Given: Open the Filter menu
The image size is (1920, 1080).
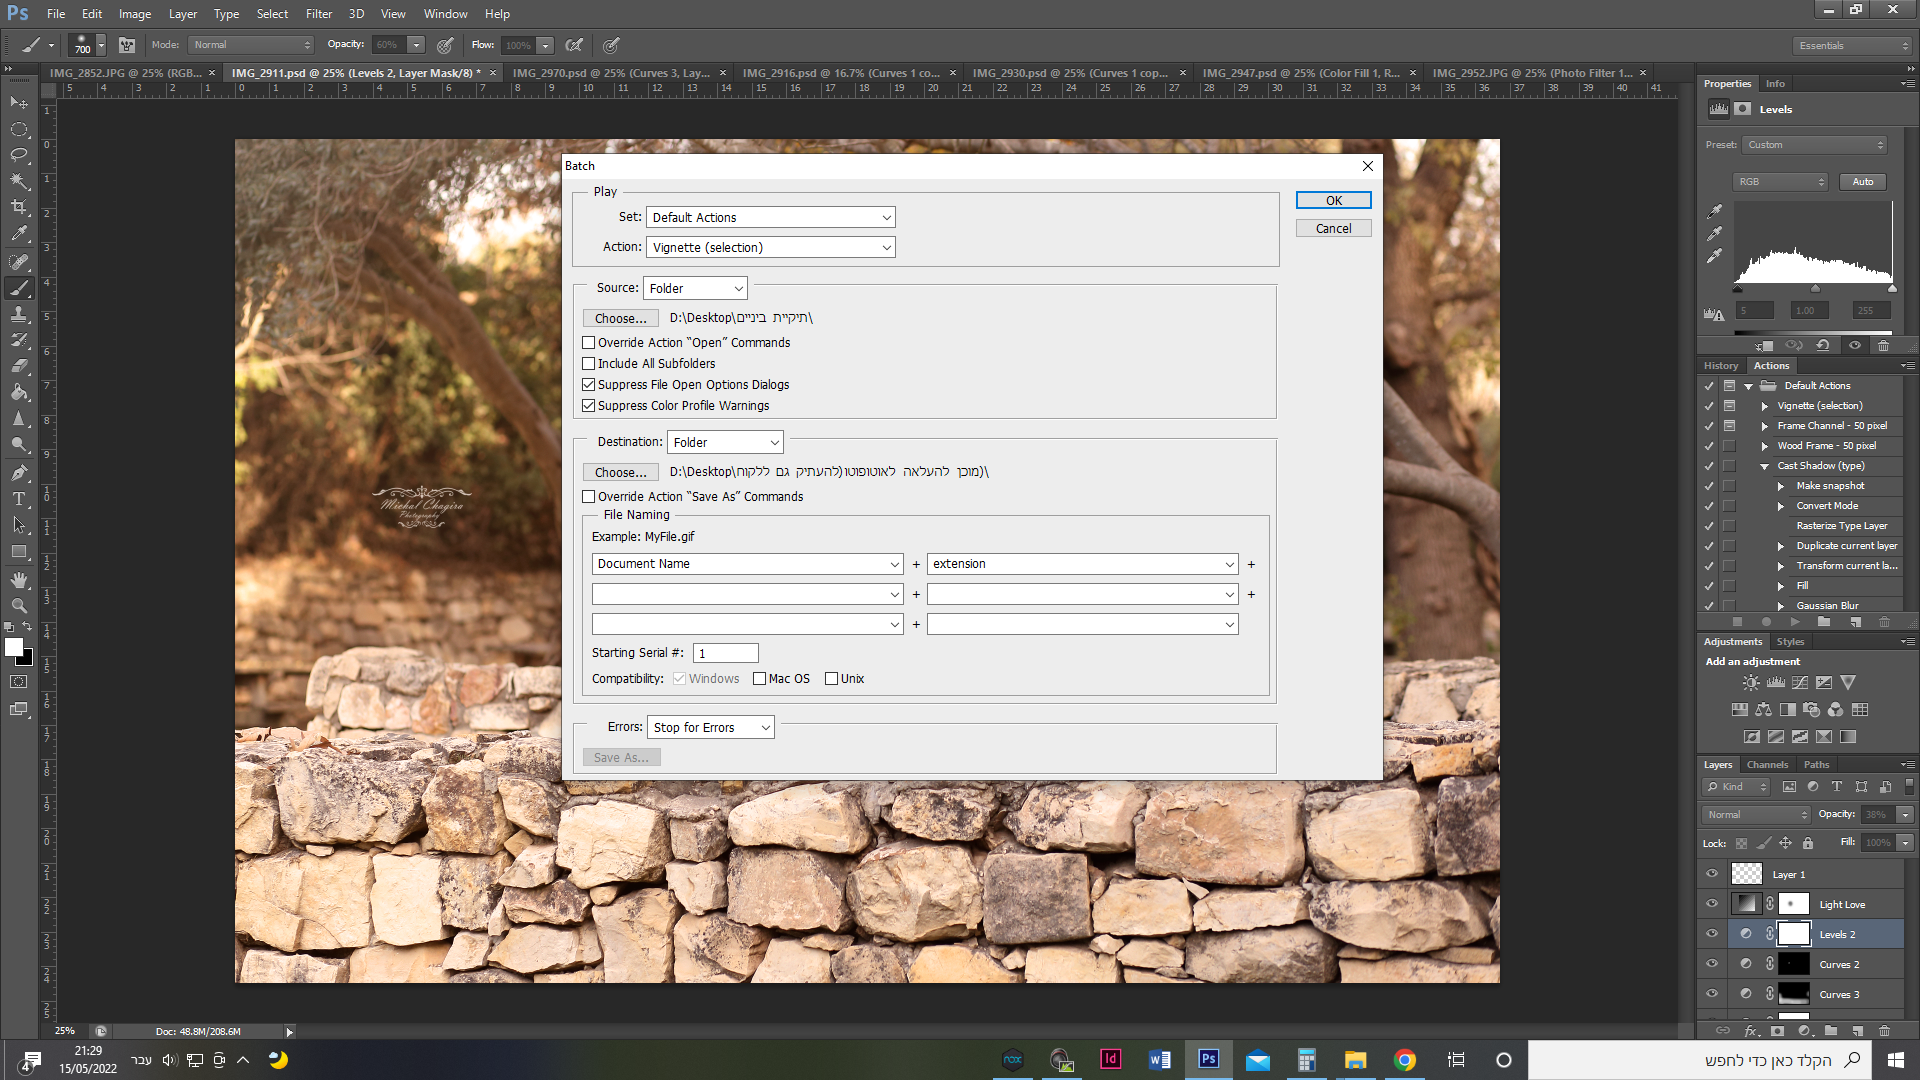Looking at the screenshot, I should (319, 14).
